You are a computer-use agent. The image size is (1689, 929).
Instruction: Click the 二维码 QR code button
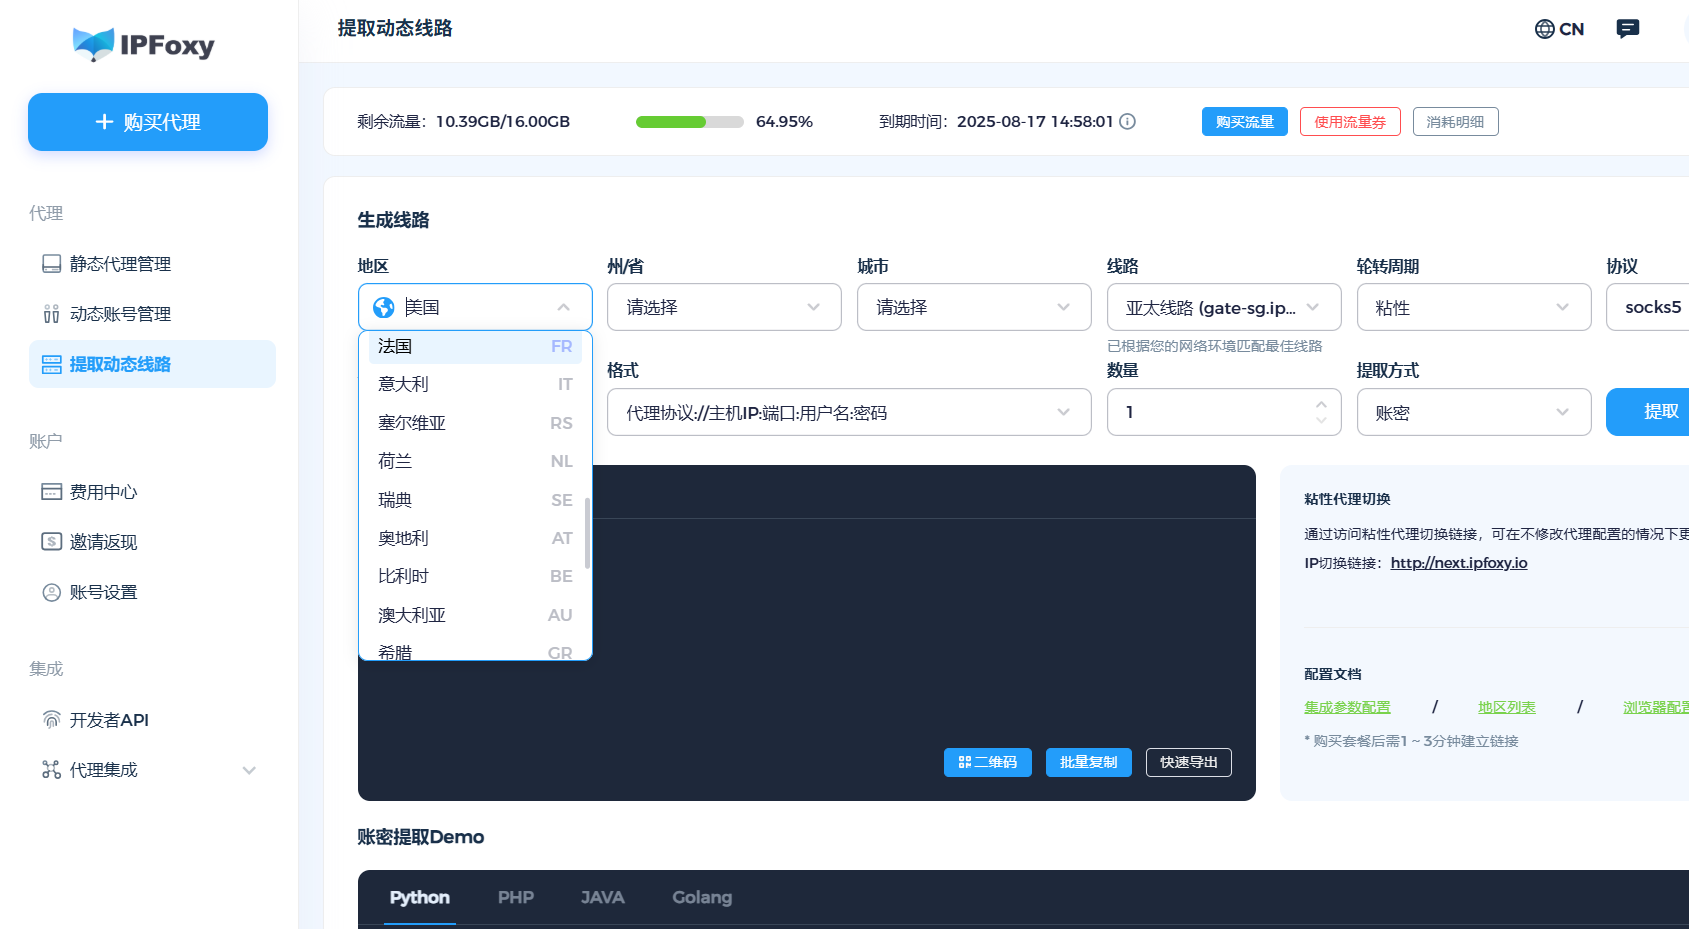[988, 762]
